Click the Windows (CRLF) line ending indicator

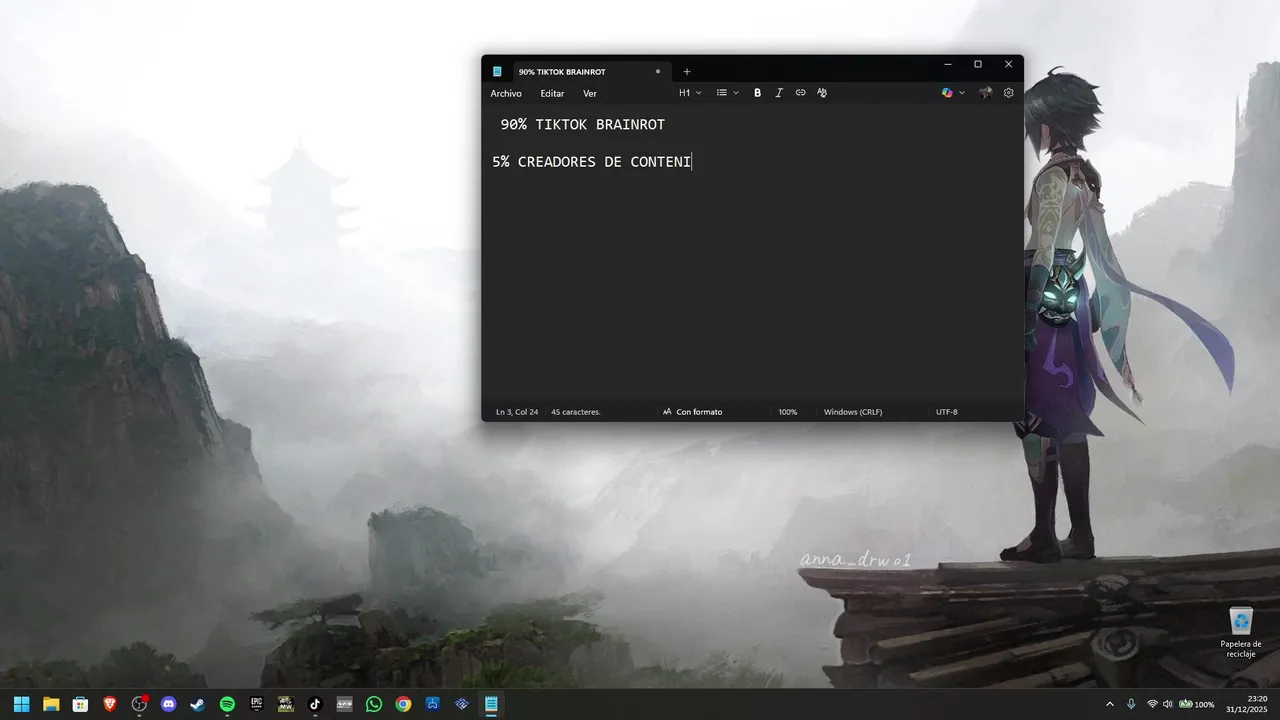(x=853, y=412)
